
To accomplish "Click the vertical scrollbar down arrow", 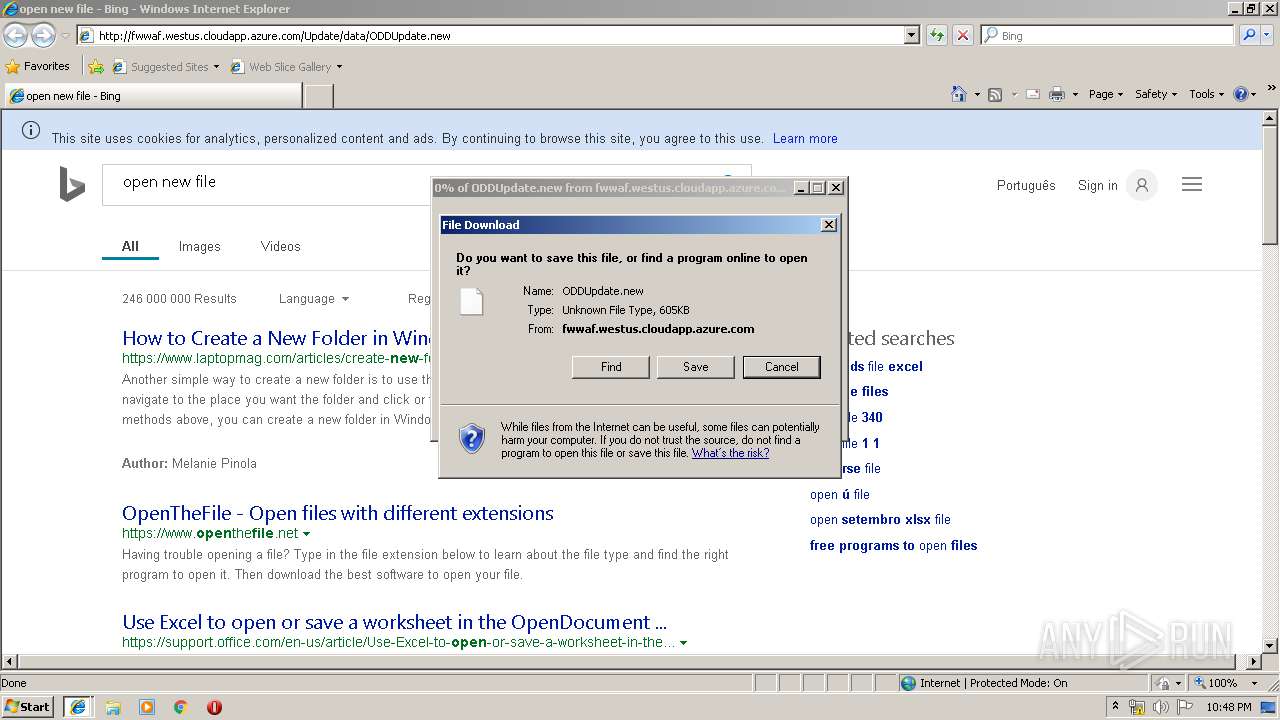I will coord(1270,645).
